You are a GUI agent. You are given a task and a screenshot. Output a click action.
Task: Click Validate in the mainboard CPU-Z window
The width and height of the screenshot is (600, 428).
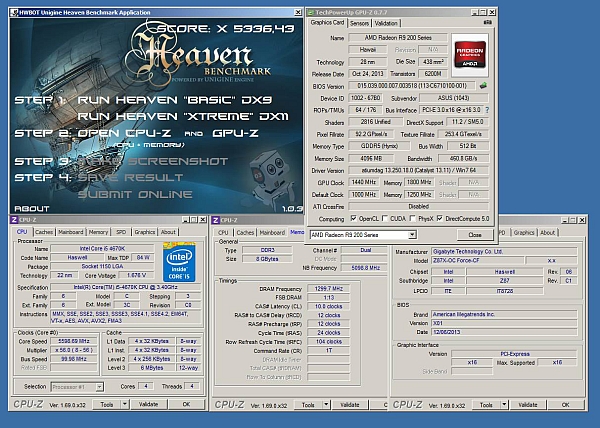tap(528, 405)
